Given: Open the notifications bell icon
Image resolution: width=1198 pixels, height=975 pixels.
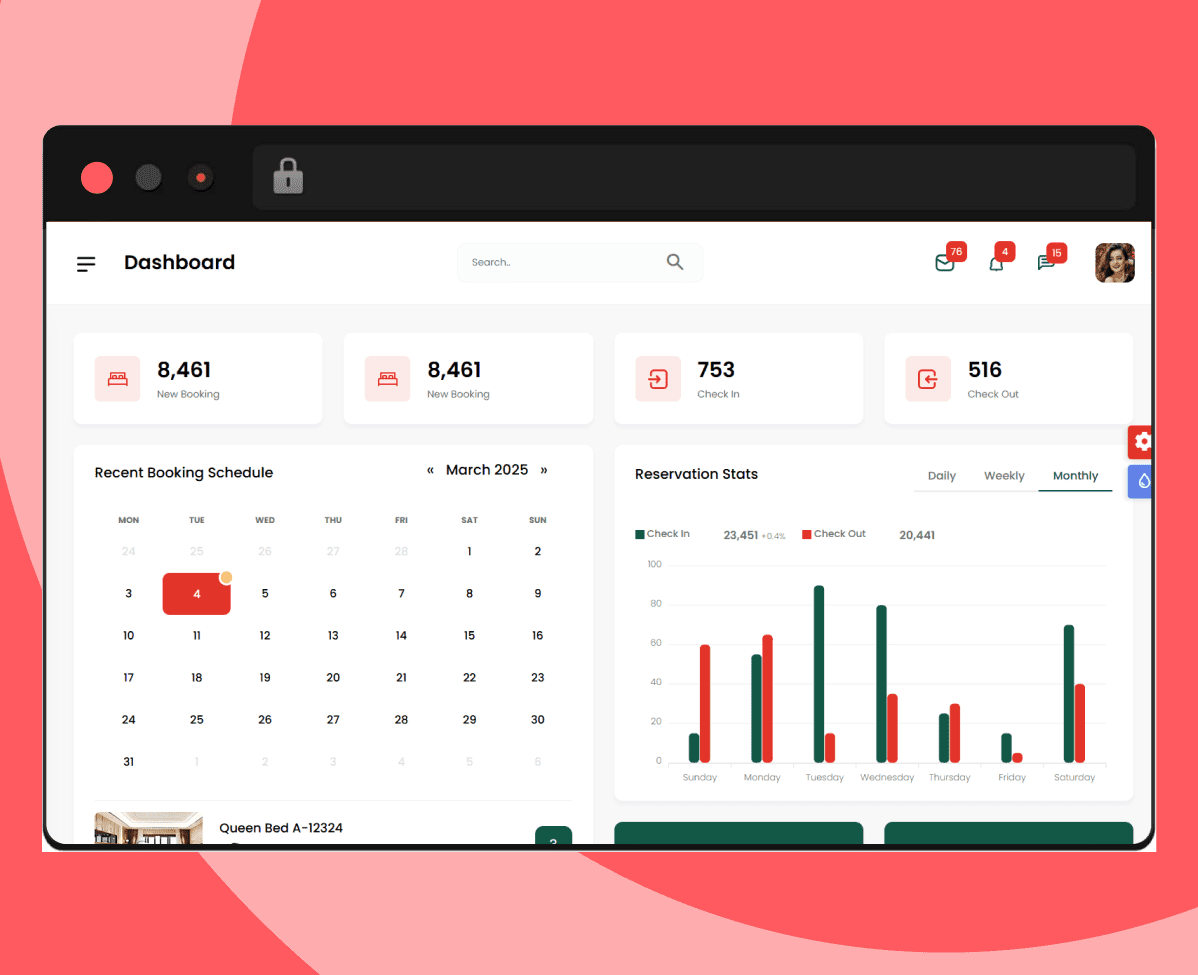Looking at the screenshot, I should click(996, 264).
